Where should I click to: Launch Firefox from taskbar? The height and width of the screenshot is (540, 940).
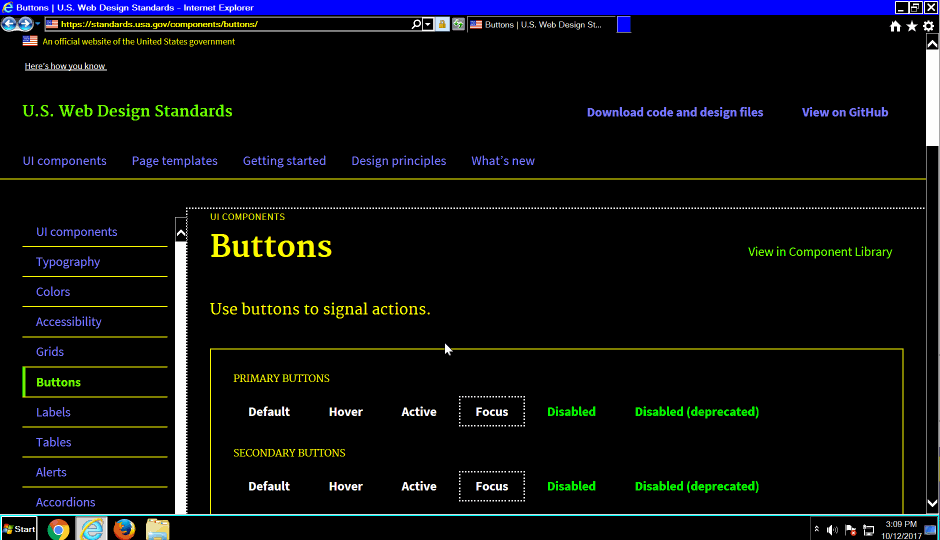(124, 529)
